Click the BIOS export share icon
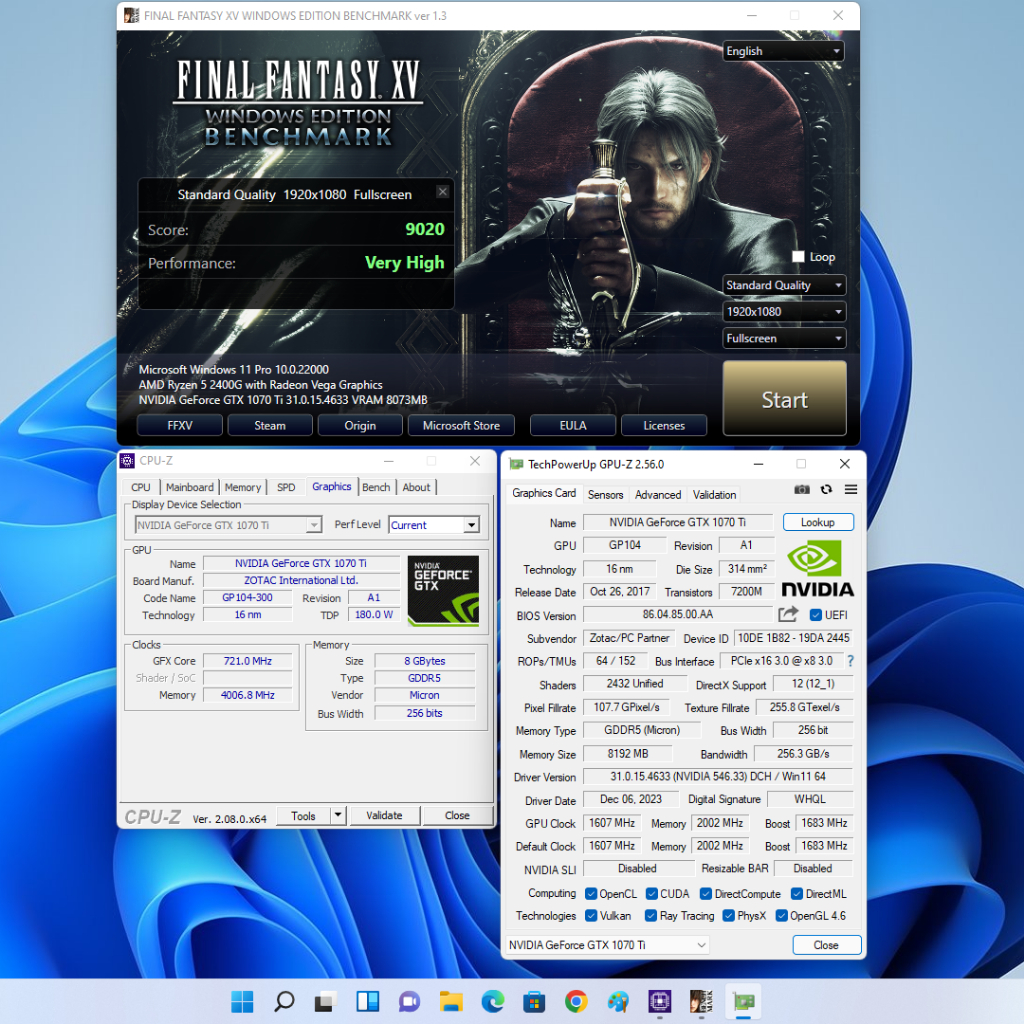The height and width of the screenshot is (1024, 1024). point(788,615)
